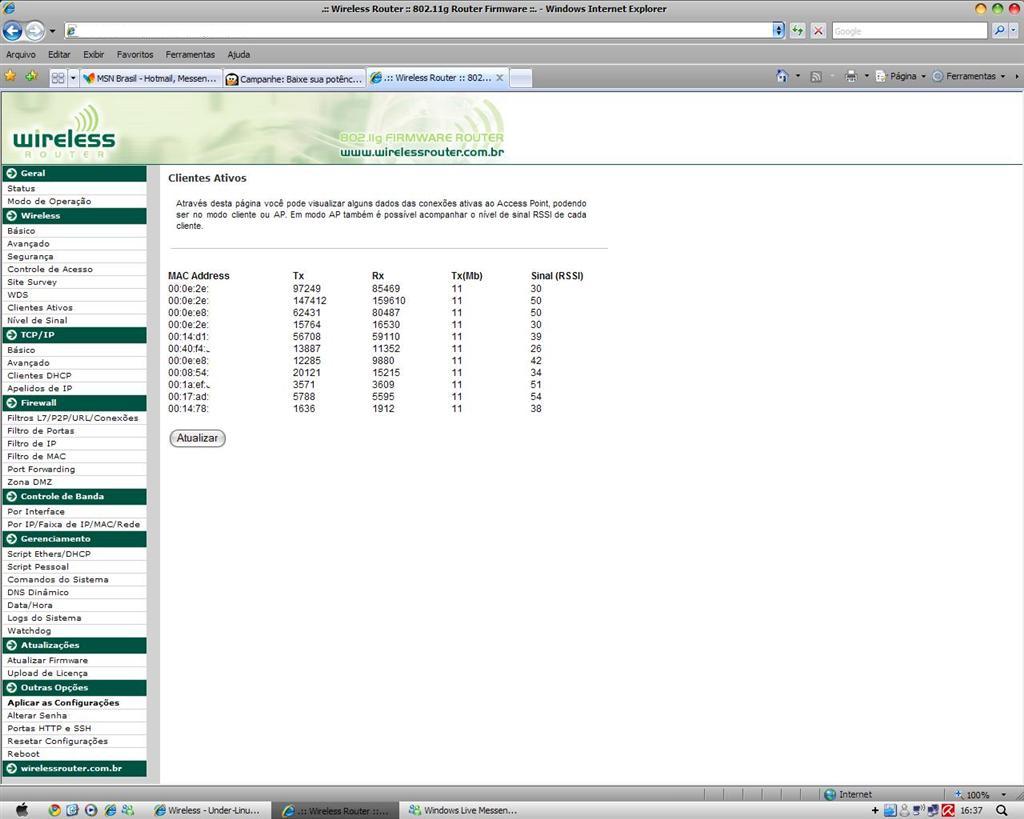Click the Reboot link
Screen dimensions: 1024x819
[24, 754]
